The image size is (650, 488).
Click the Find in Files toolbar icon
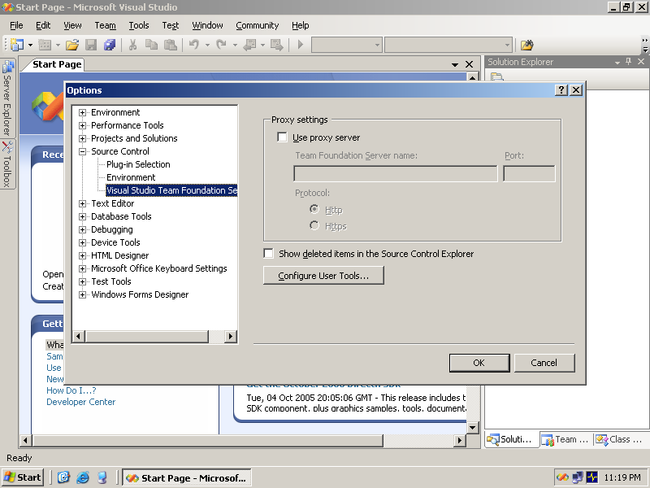pyautogui.click(x=527, y=44)
